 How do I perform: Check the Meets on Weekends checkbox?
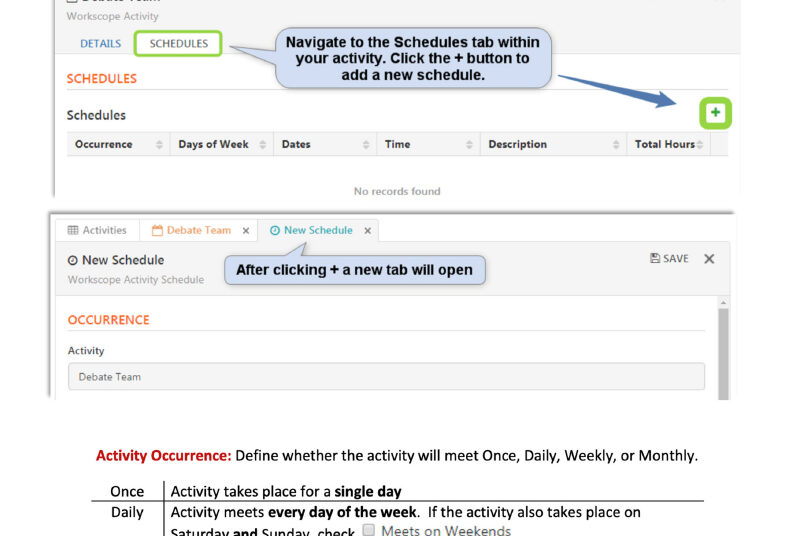tap(369, 530)
